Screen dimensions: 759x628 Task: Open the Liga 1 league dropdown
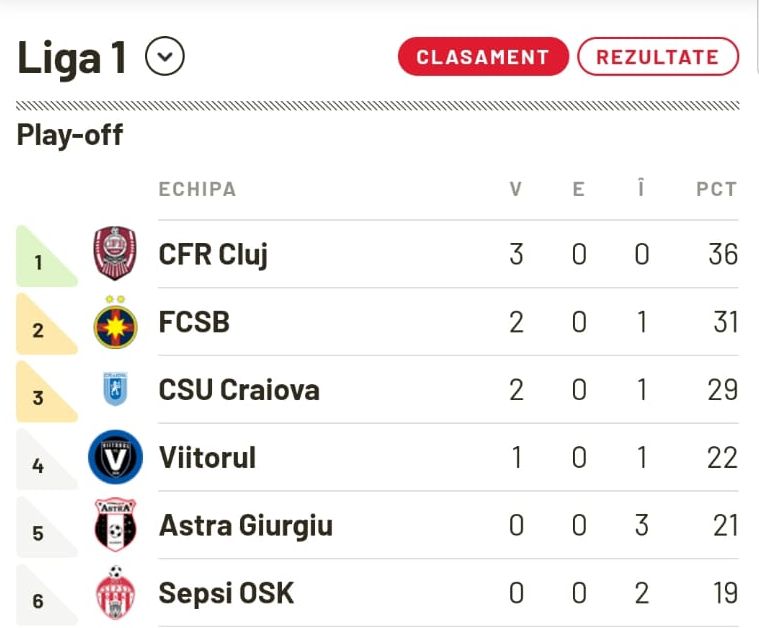165,56
